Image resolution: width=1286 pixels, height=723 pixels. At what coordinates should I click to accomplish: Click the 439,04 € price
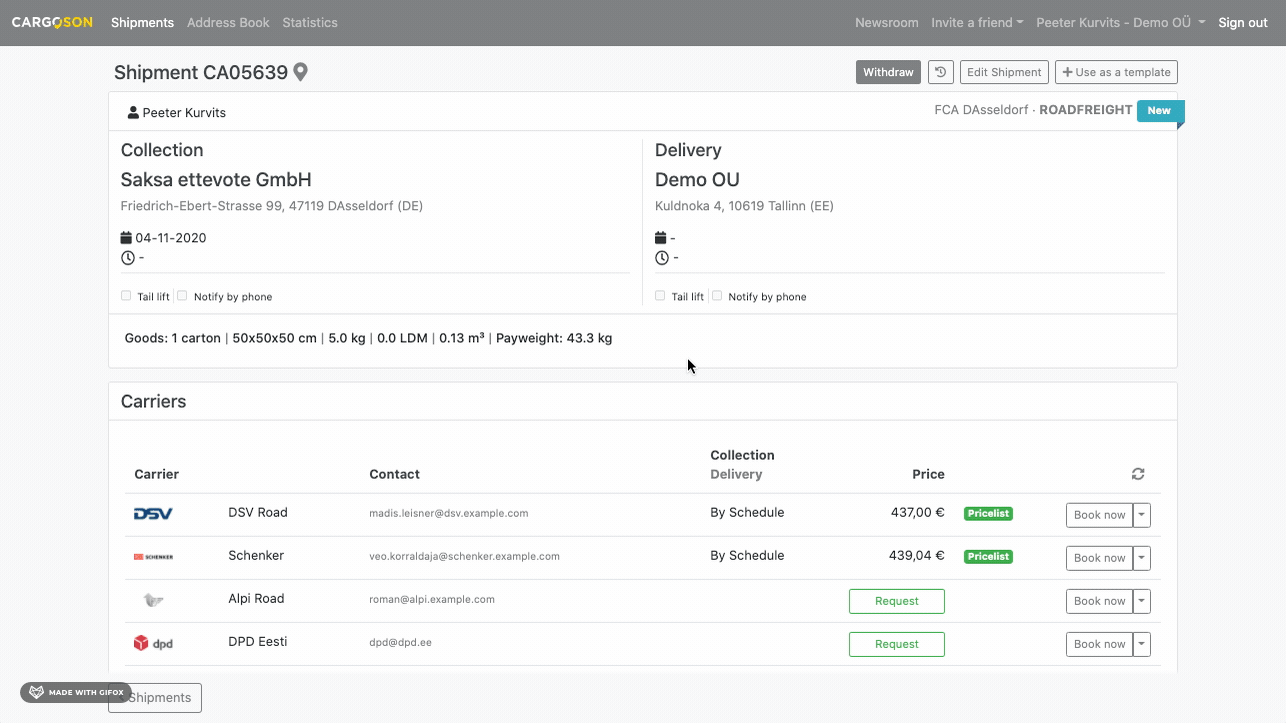[918, 555]
